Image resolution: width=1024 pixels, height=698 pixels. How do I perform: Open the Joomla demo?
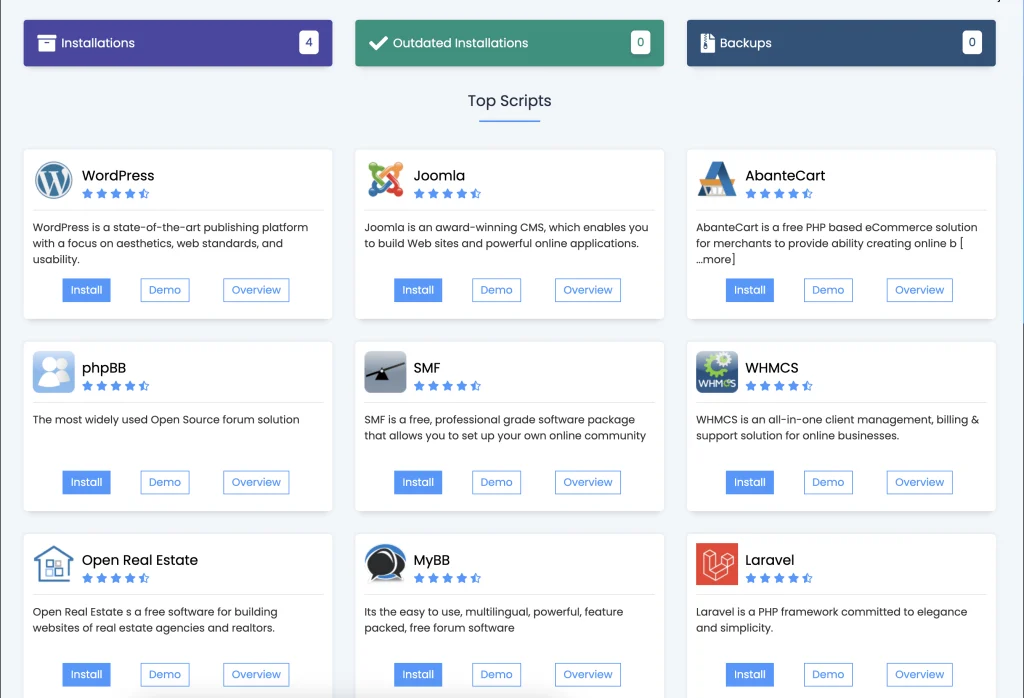pyautogui.click(x=496, y=290)
